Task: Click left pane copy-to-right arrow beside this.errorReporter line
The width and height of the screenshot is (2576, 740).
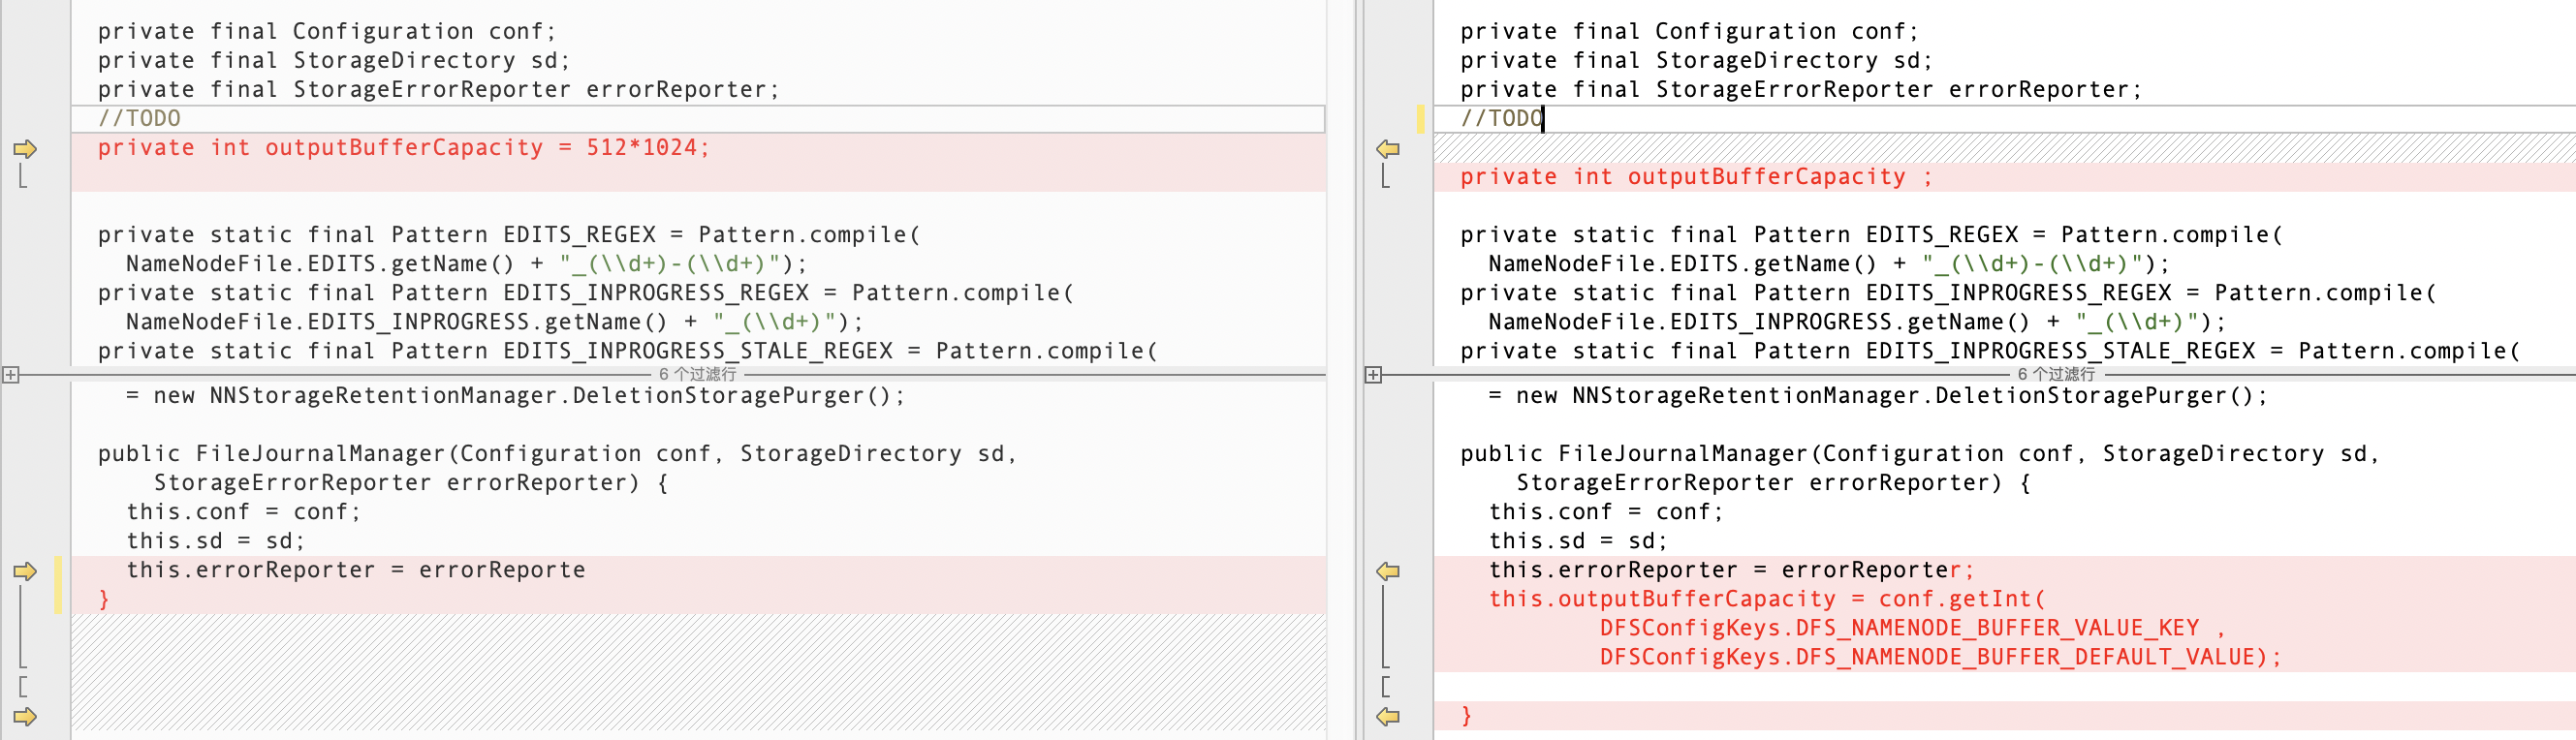Action: coord(25,571)
